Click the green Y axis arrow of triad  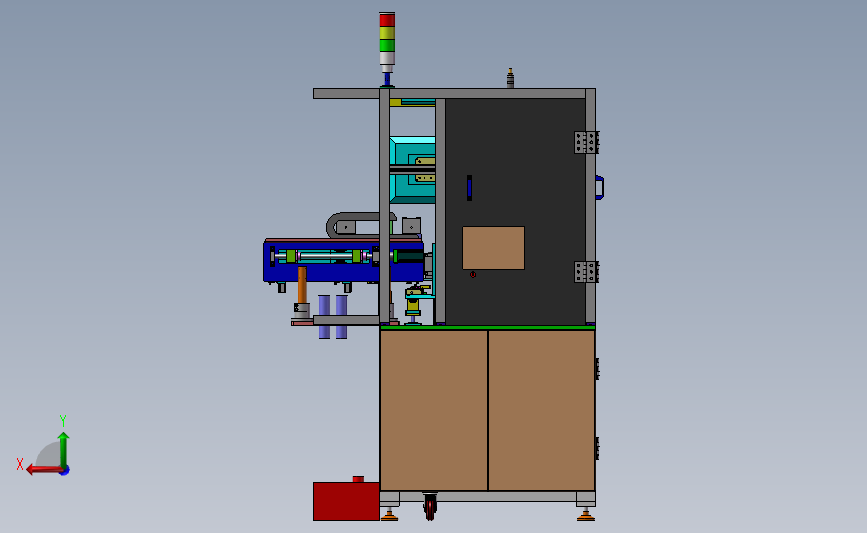coord(63,450)
